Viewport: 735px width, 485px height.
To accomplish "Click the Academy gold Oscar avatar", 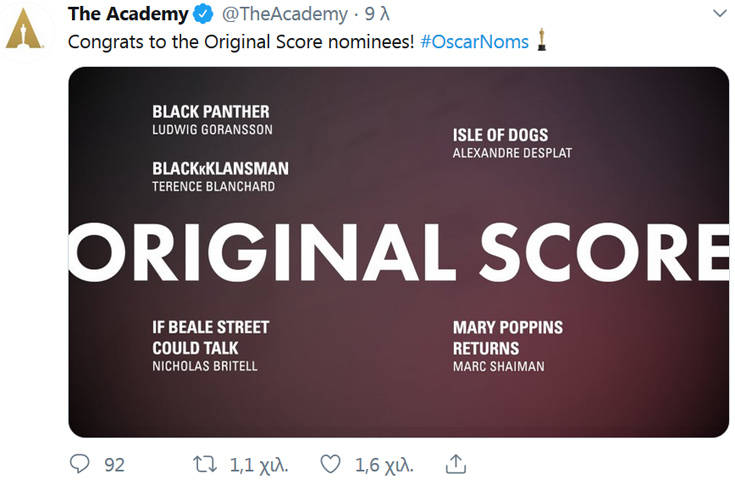I will pyautogui.click(x=23, y=29).
